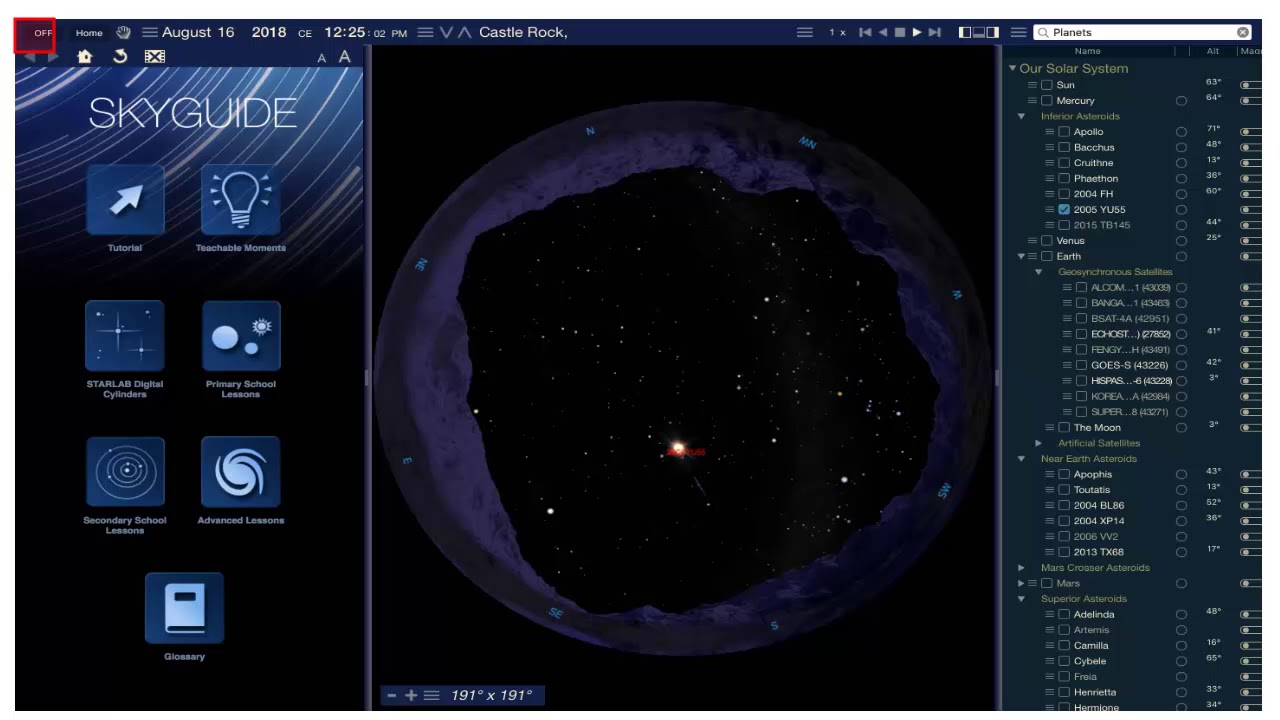Open Teachable Moments lightbulb icon

coord(241,200)
